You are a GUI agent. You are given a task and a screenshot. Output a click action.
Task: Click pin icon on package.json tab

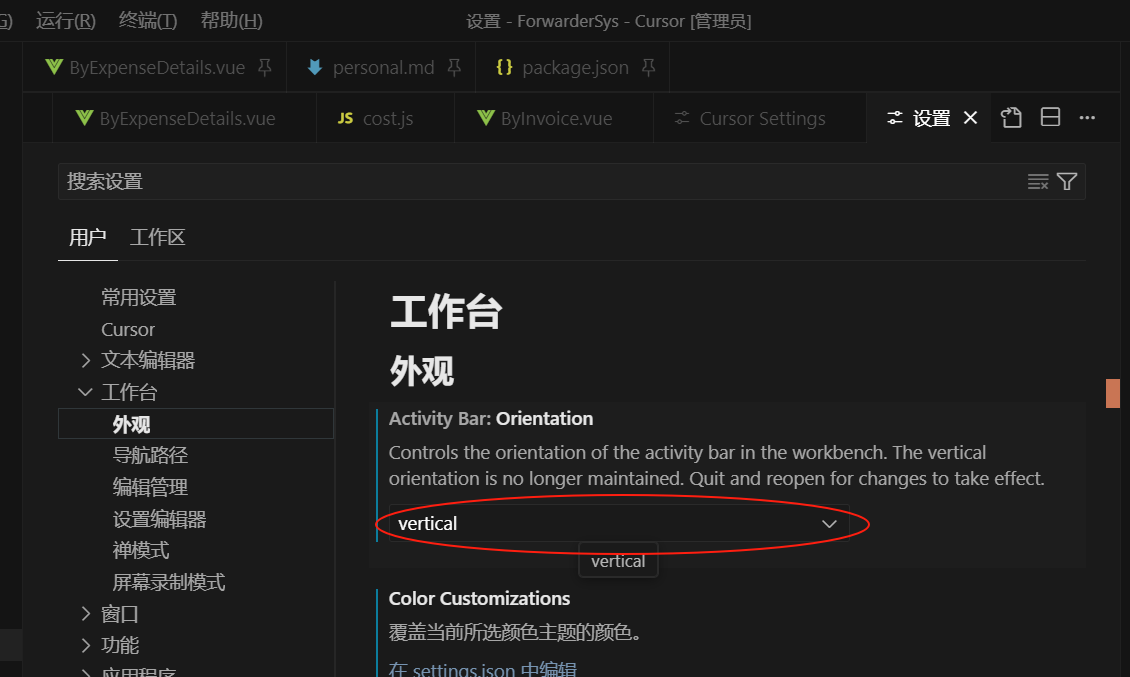[649, 68]
